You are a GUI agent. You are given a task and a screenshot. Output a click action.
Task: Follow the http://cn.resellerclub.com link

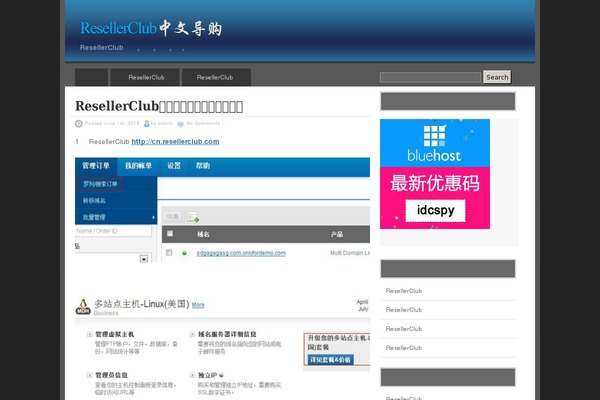tap(175, 142)
